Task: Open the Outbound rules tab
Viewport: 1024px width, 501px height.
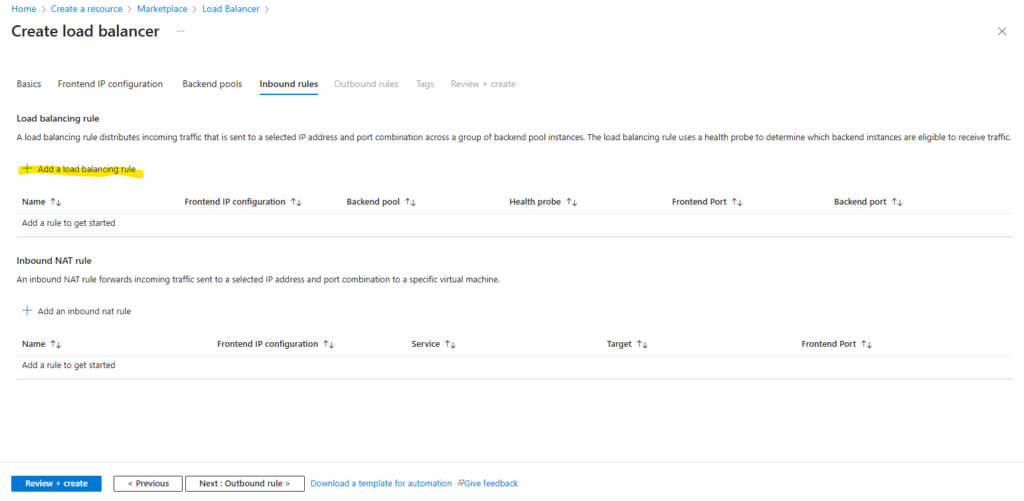Action: pos(366,84)
